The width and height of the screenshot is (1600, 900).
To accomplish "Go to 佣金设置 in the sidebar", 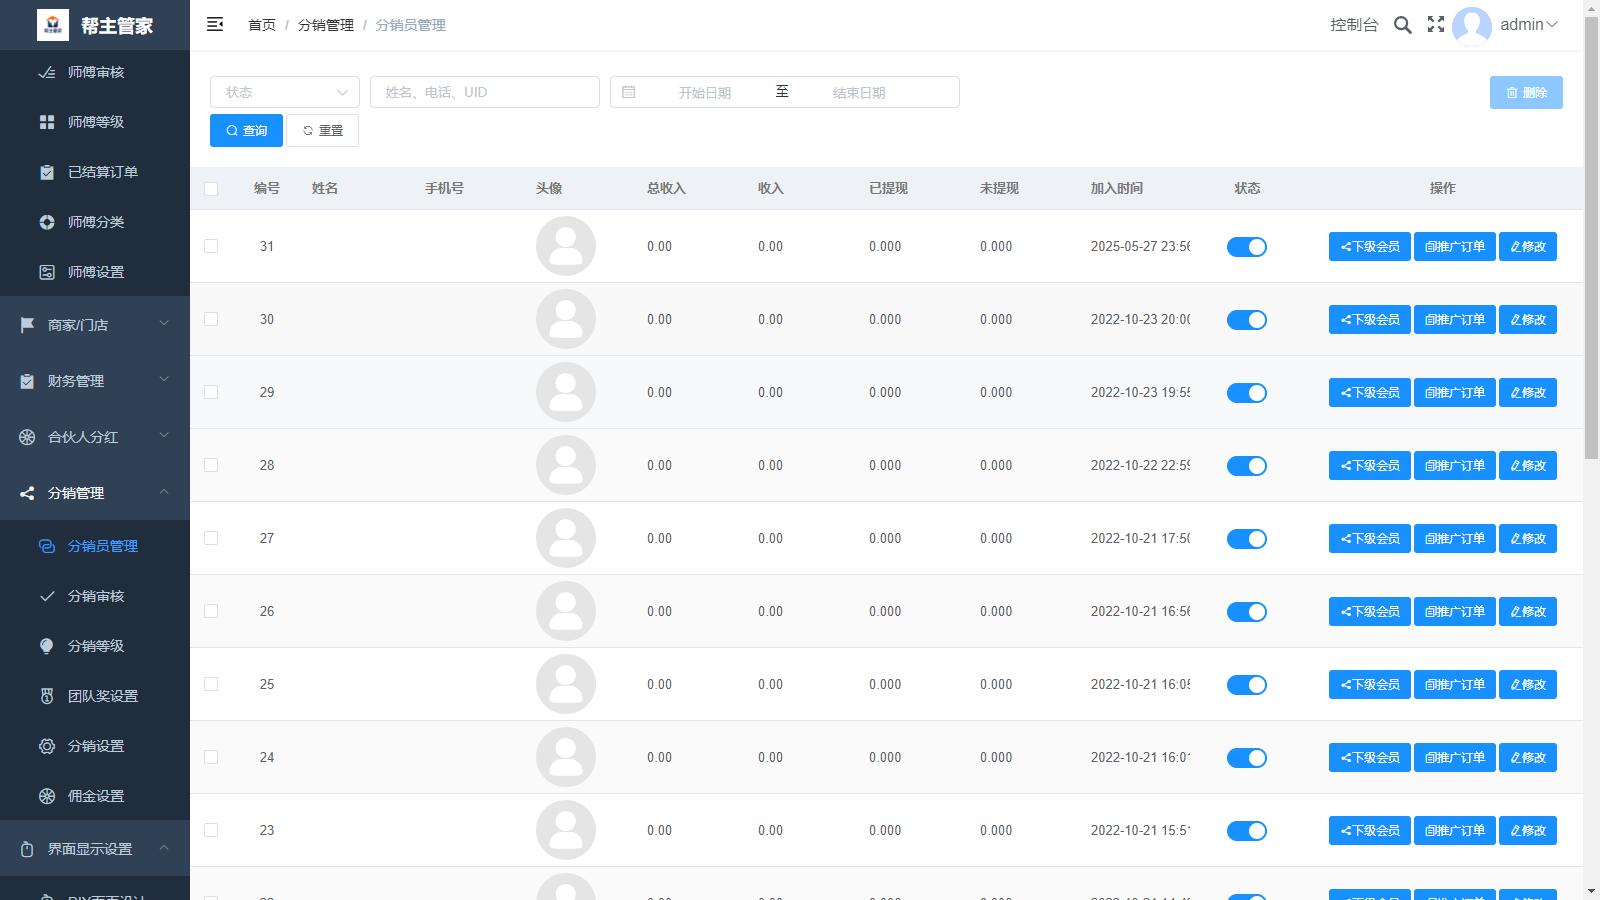I will coord(95,796).
